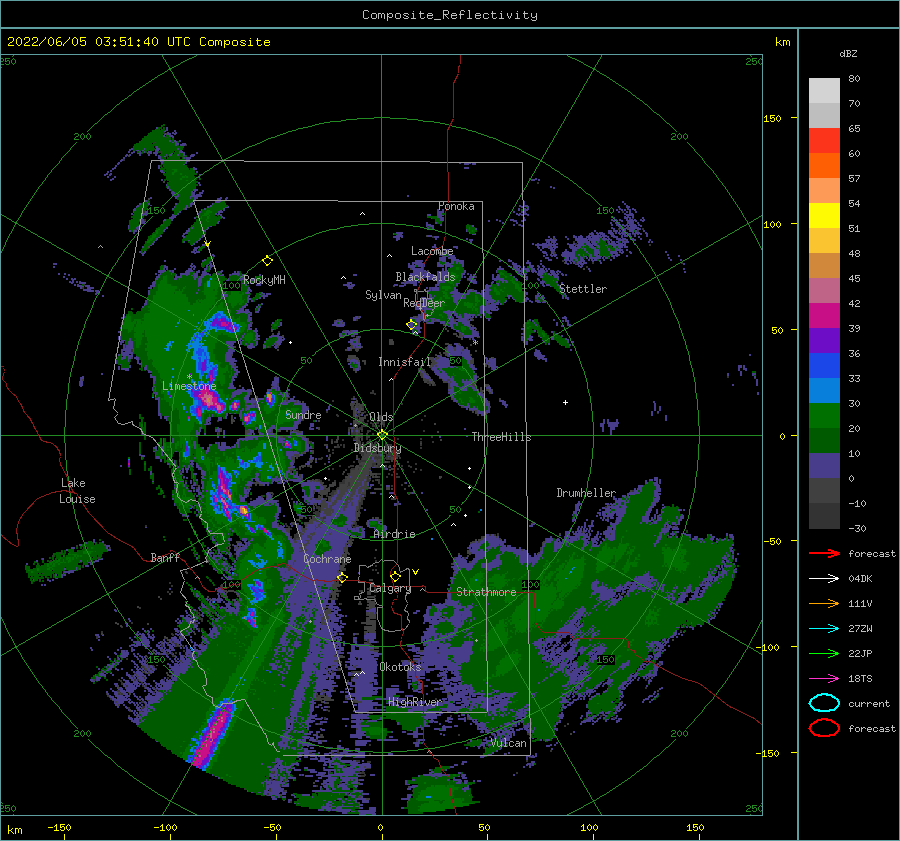Click the red 'forecast' ellipse in legend
The height and width of the screenshot is (841, 900).
(824, 728)
